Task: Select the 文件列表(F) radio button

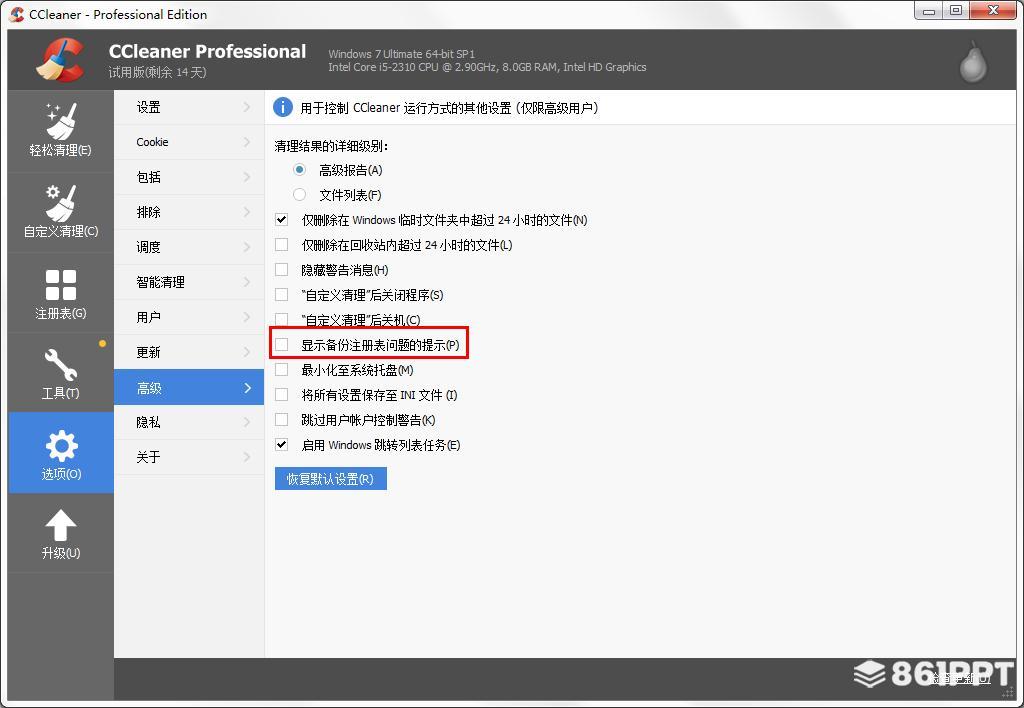Action: pyautogui.click(x=299, y=195)
